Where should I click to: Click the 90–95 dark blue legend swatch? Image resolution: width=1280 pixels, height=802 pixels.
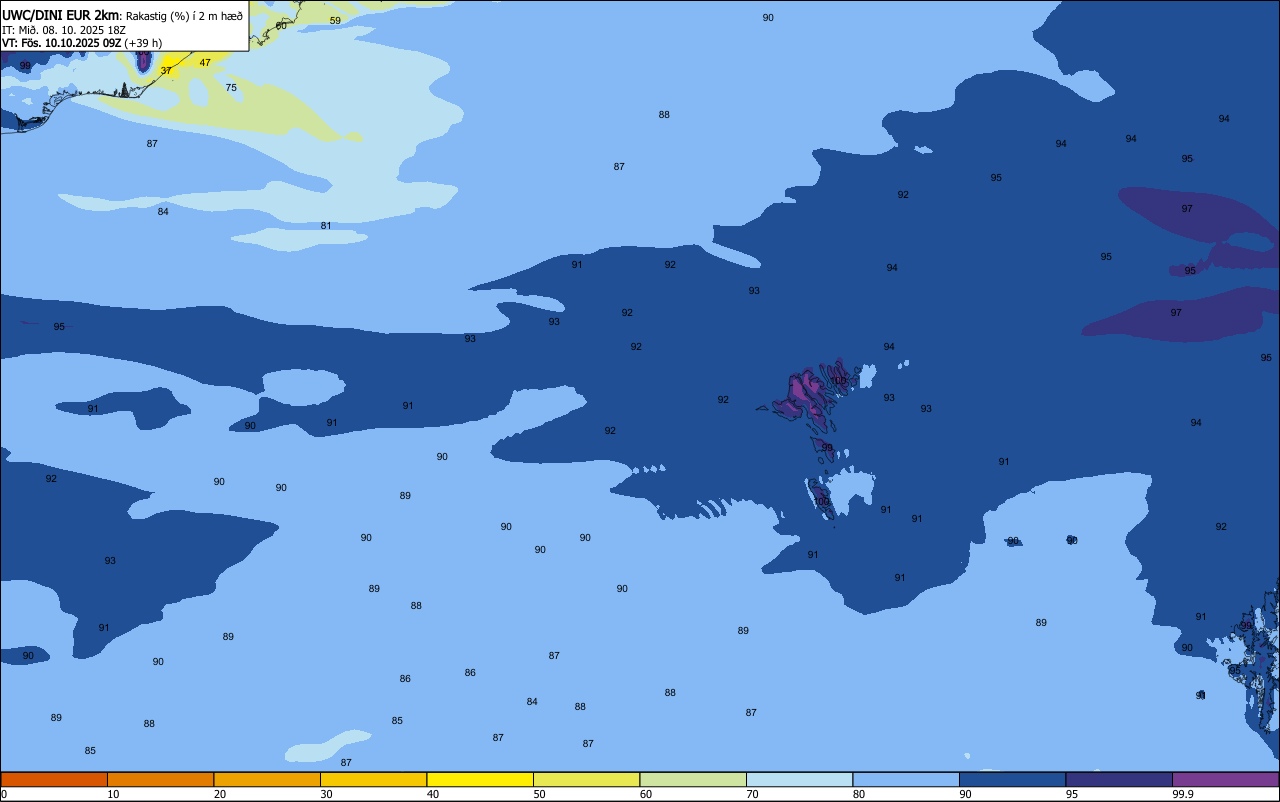pos(1012,779)
